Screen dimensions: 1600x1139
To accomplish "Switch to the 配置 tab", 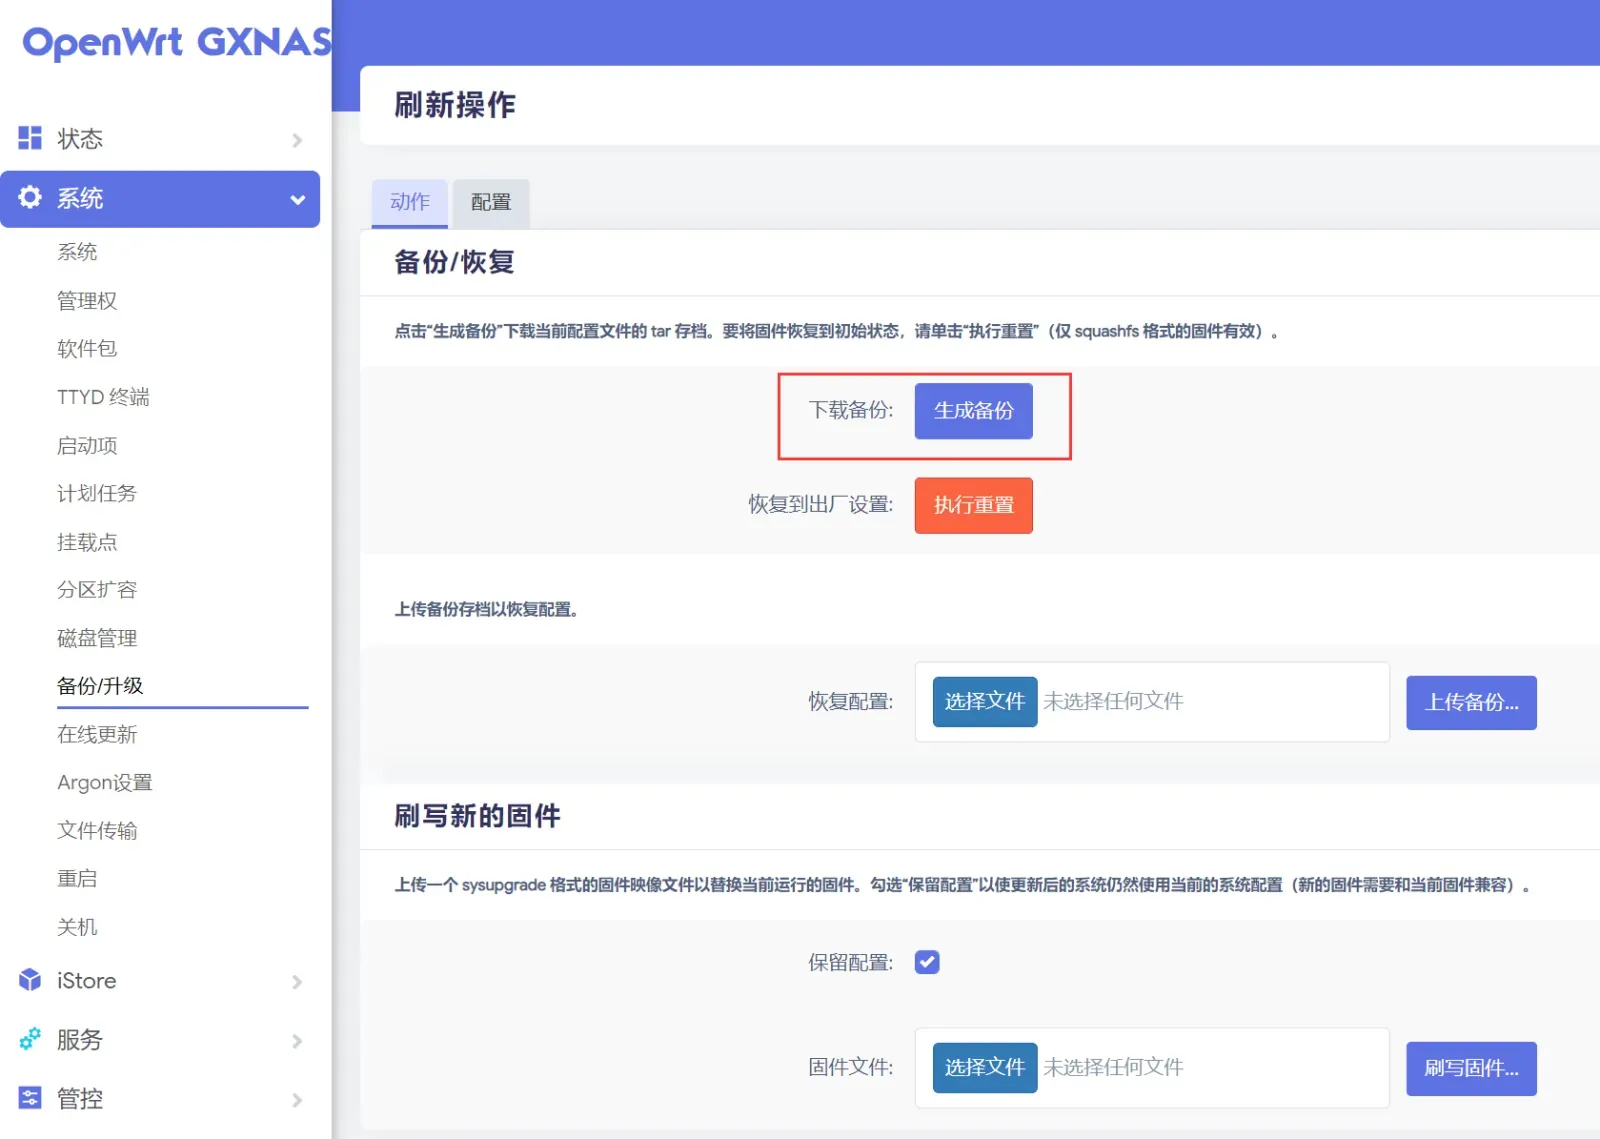I will click(x=491, y=203).
